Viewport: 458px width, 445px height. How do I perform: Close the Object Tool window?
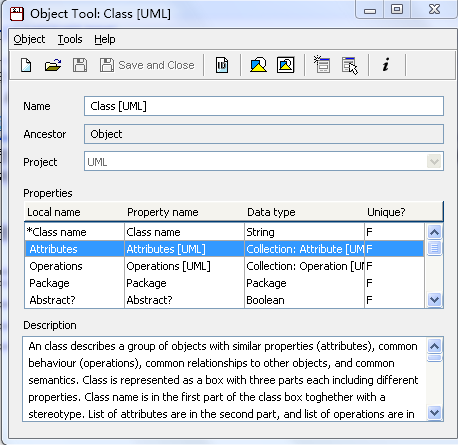pyautogui.click(x=434, y=9)
